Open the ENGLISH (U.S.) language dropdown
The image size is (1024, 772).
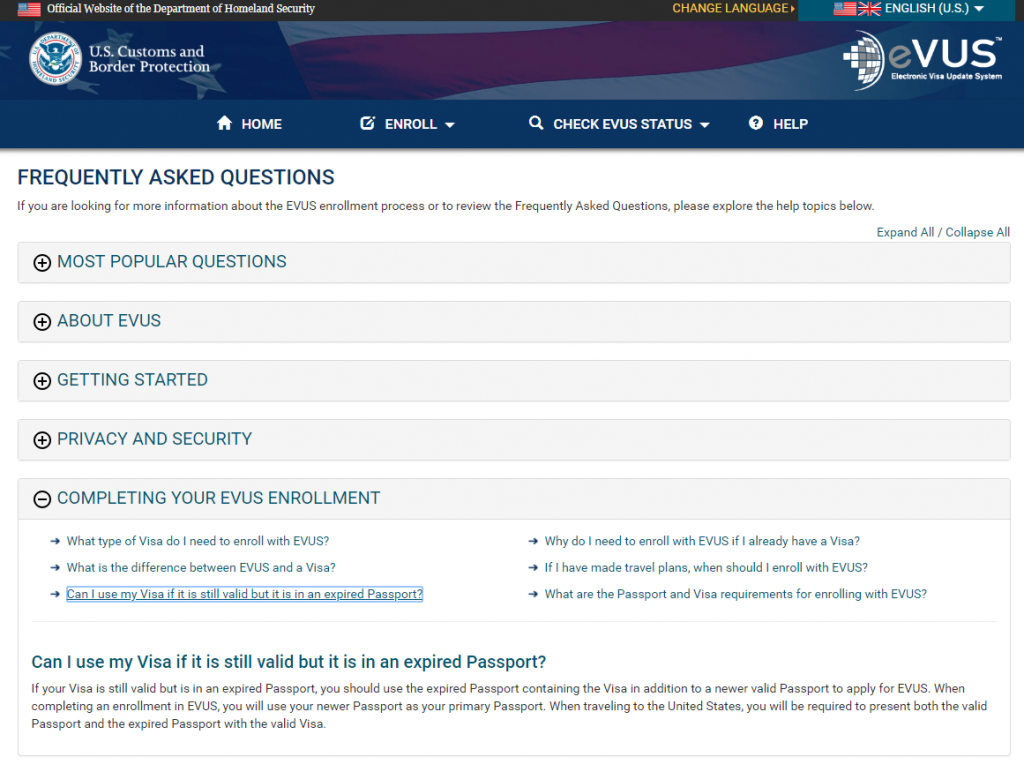908,9
